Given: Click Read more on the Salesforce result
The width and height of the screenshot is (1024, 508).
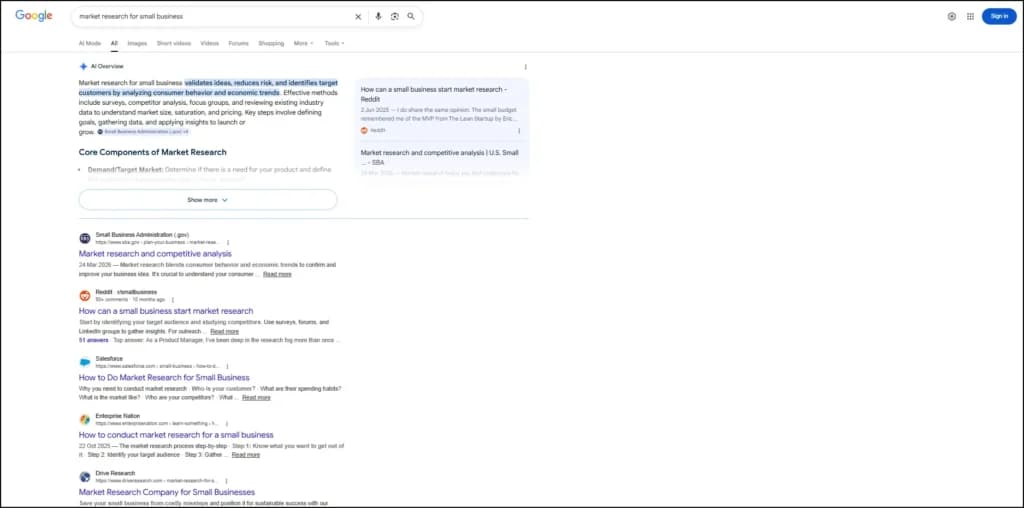Looking at the screenshot, I should coord(256,397).
